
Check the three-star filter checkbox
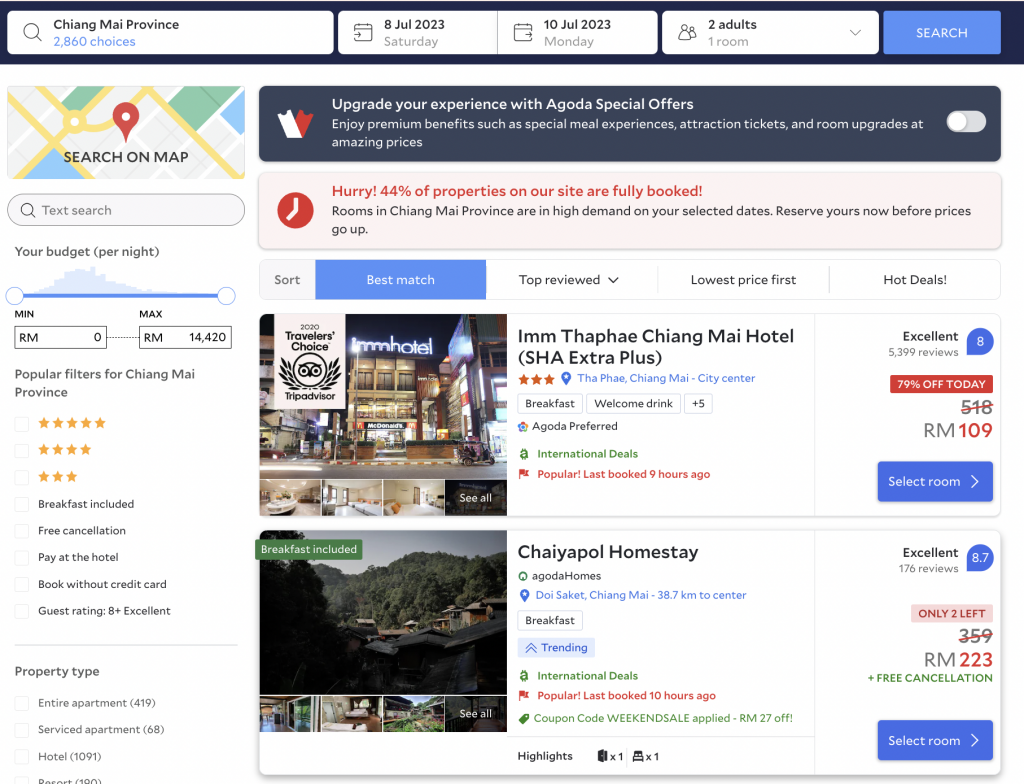(x=22, y=478)
